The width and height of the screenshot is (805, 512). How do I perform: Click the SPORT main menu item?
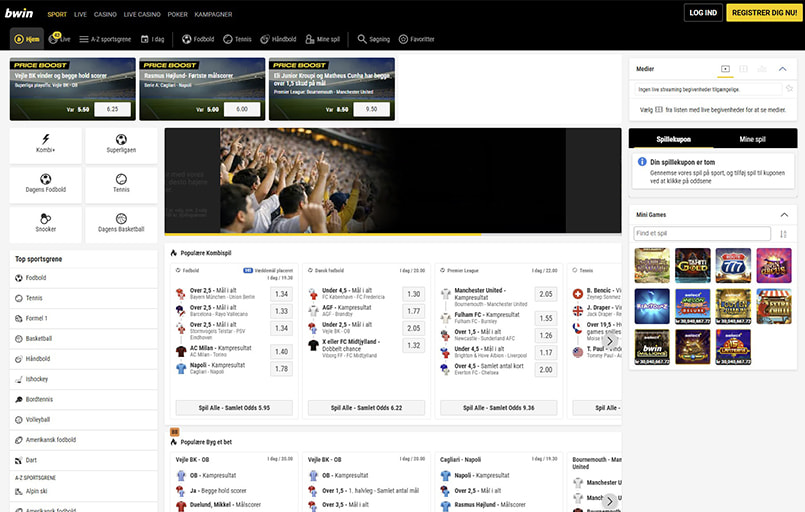click(57, 14)
